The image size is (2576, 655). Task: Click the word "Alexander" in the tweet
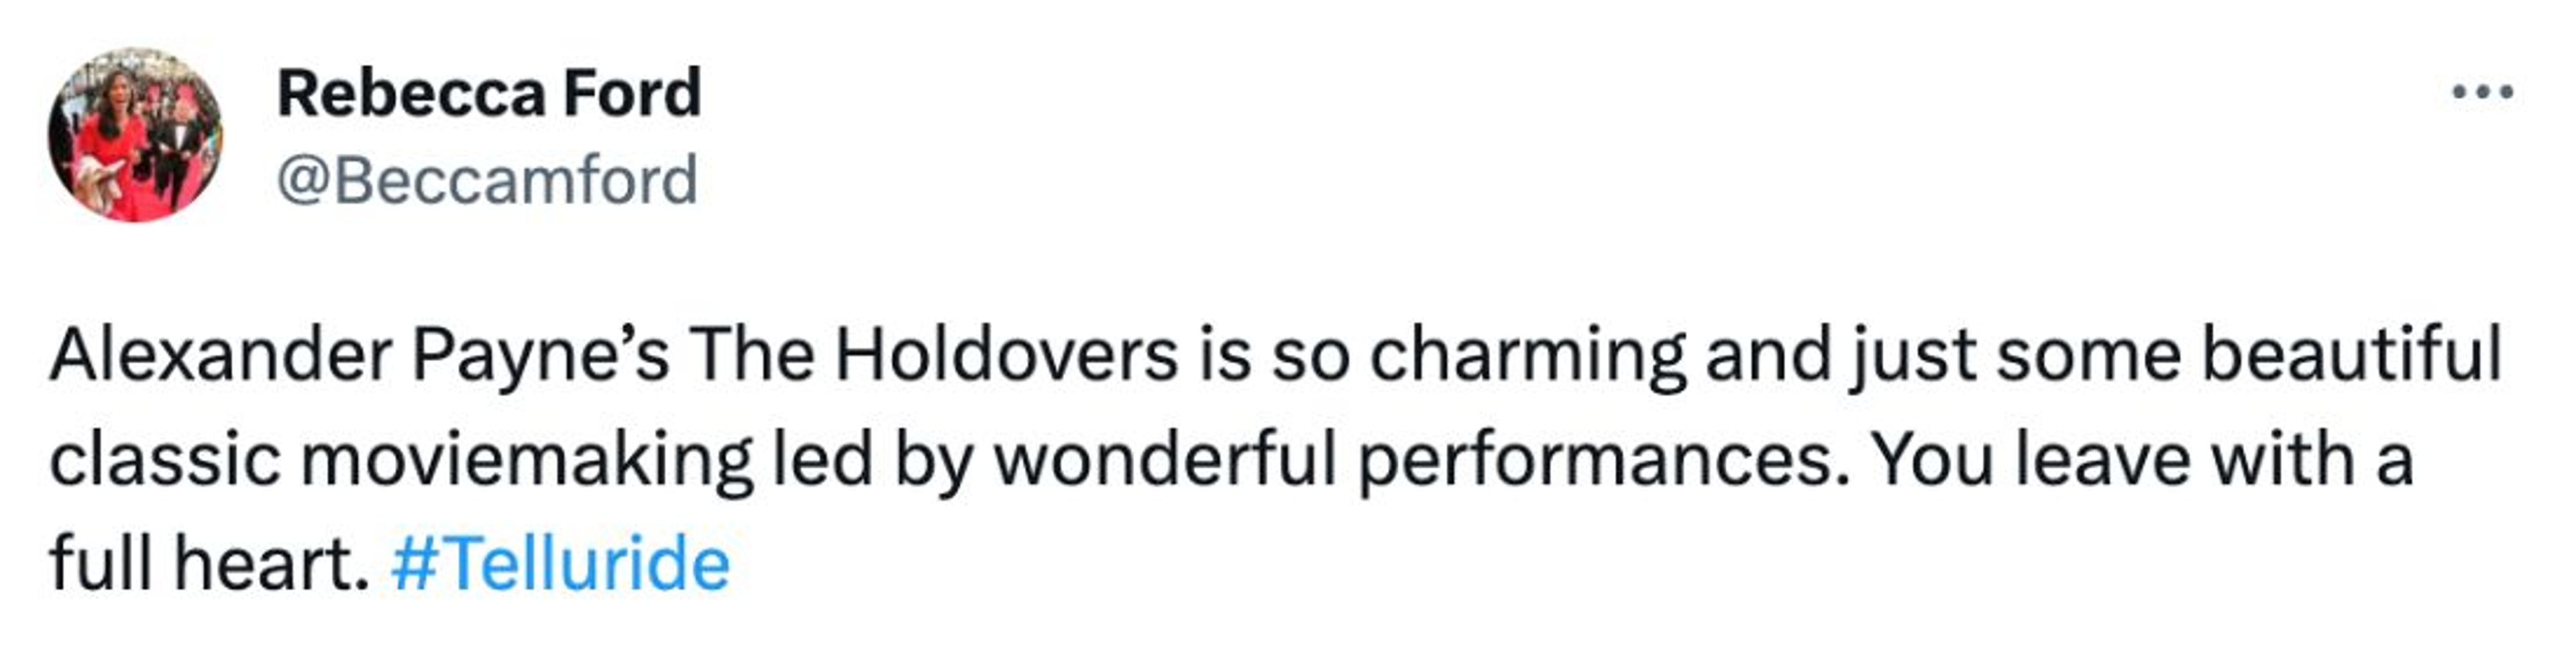point(221,355)
